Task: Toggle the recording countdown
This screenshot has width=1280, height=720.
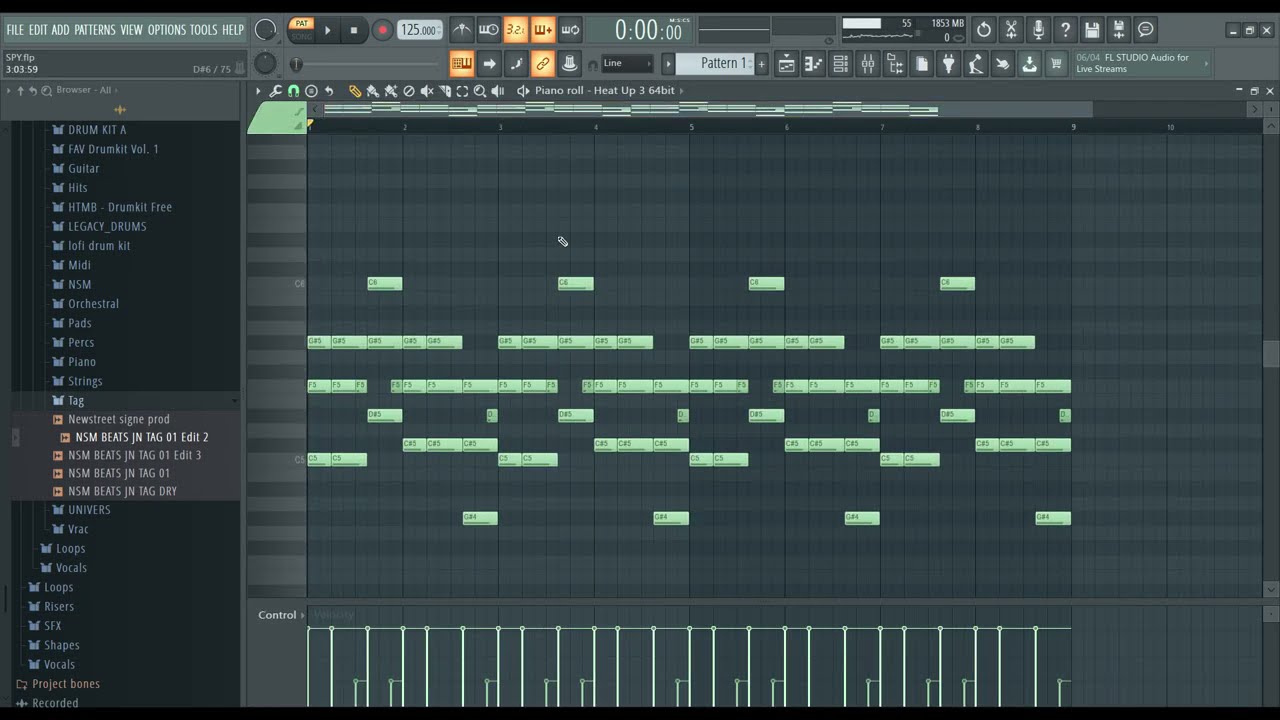Action: point(515,30)
